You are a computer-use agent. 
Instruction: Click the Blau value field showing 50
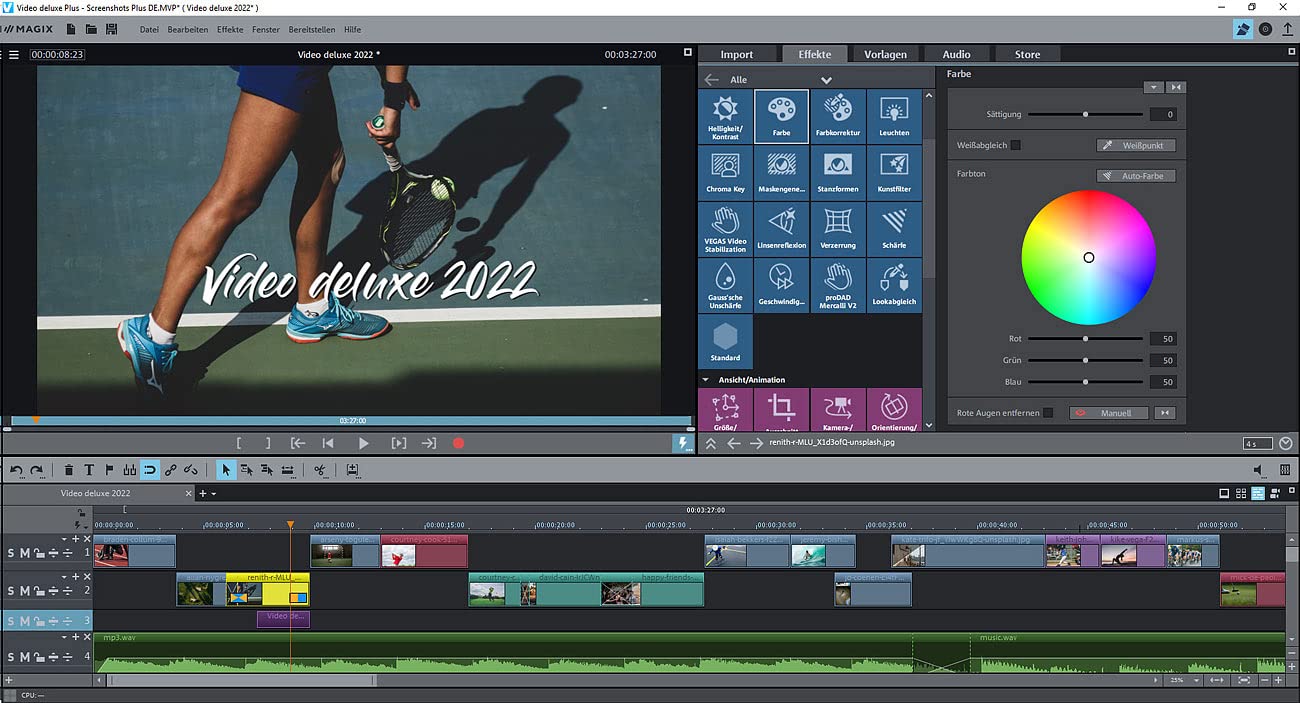click(1162, 382)
